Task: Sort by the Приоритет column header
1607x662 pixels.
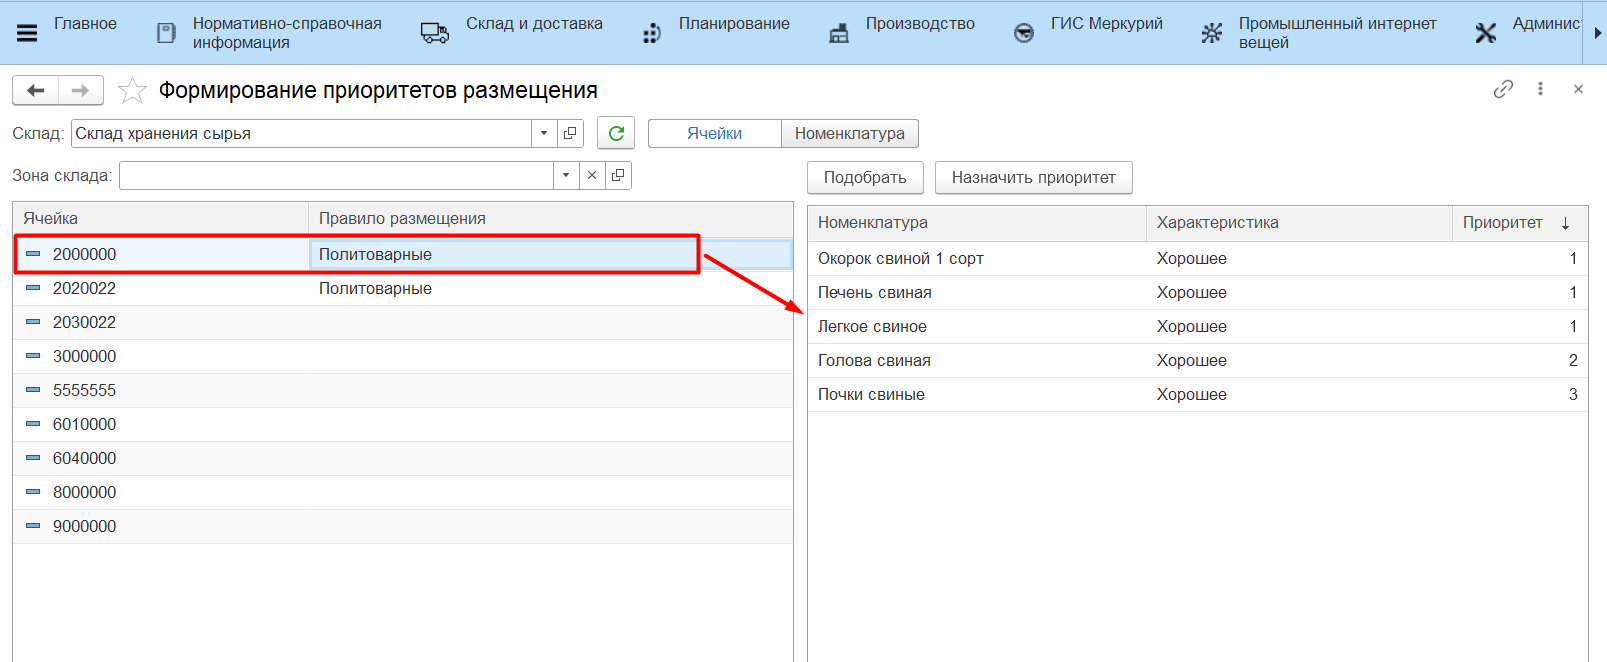Action: click(x=1502, y=222)
